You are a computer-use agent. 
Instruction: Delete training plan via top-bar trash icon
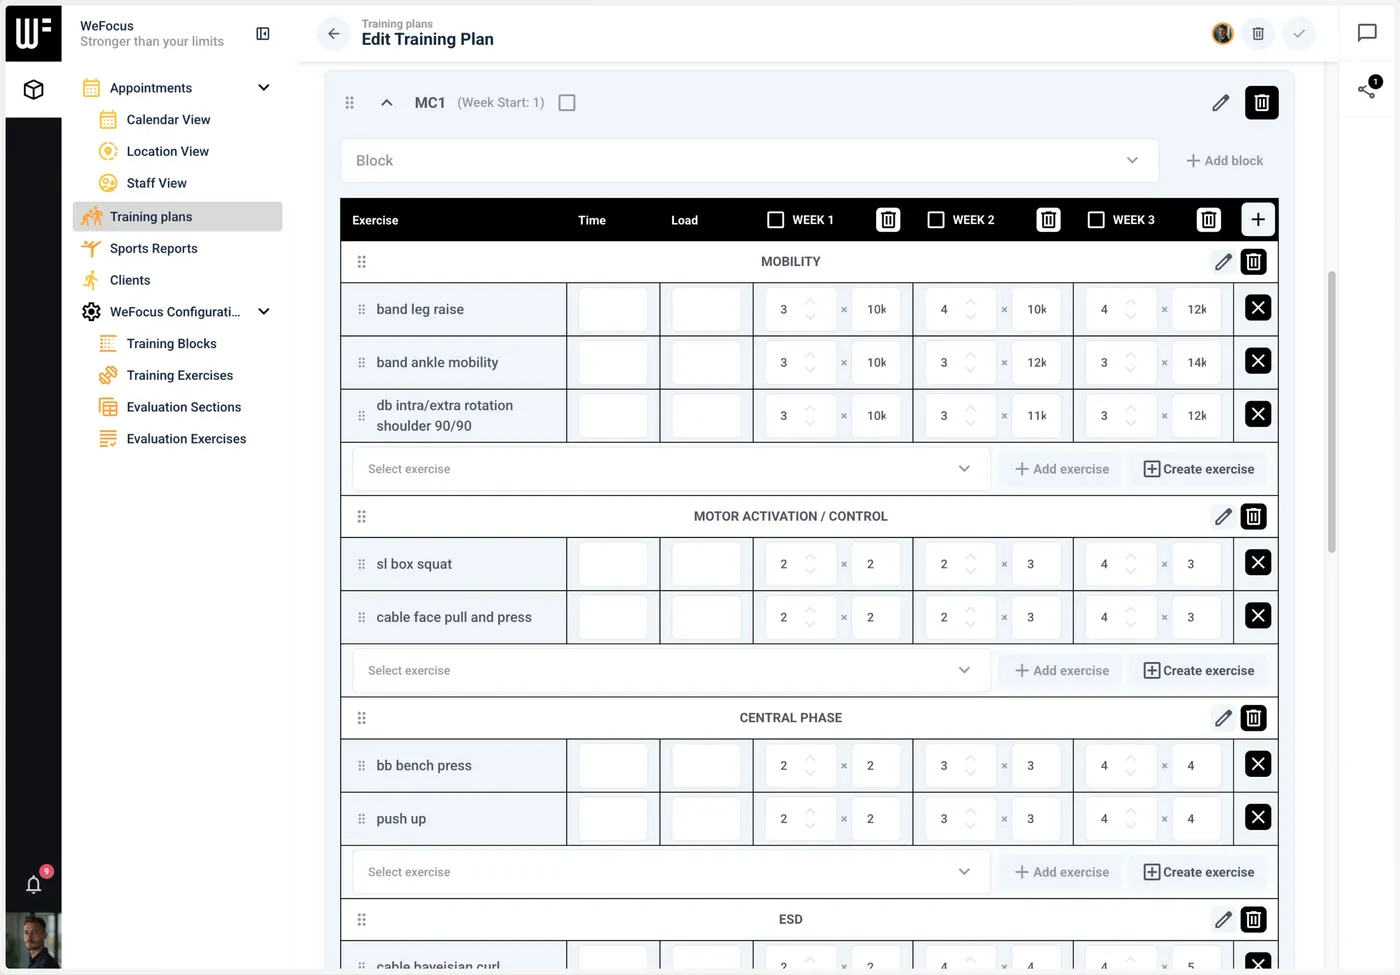(x=1258, y=34)
